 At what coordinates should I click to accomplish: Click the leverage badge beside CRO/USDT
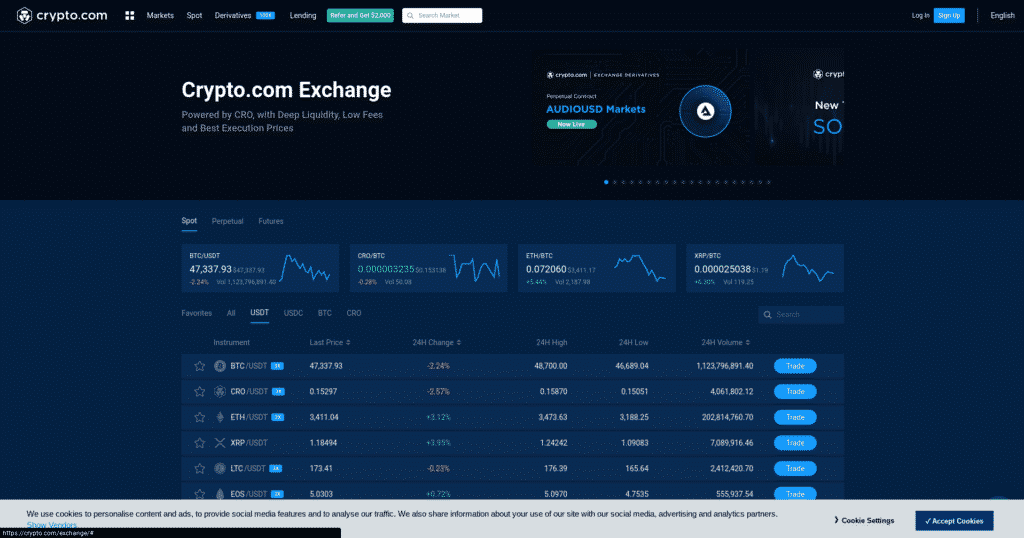[279, 392]
